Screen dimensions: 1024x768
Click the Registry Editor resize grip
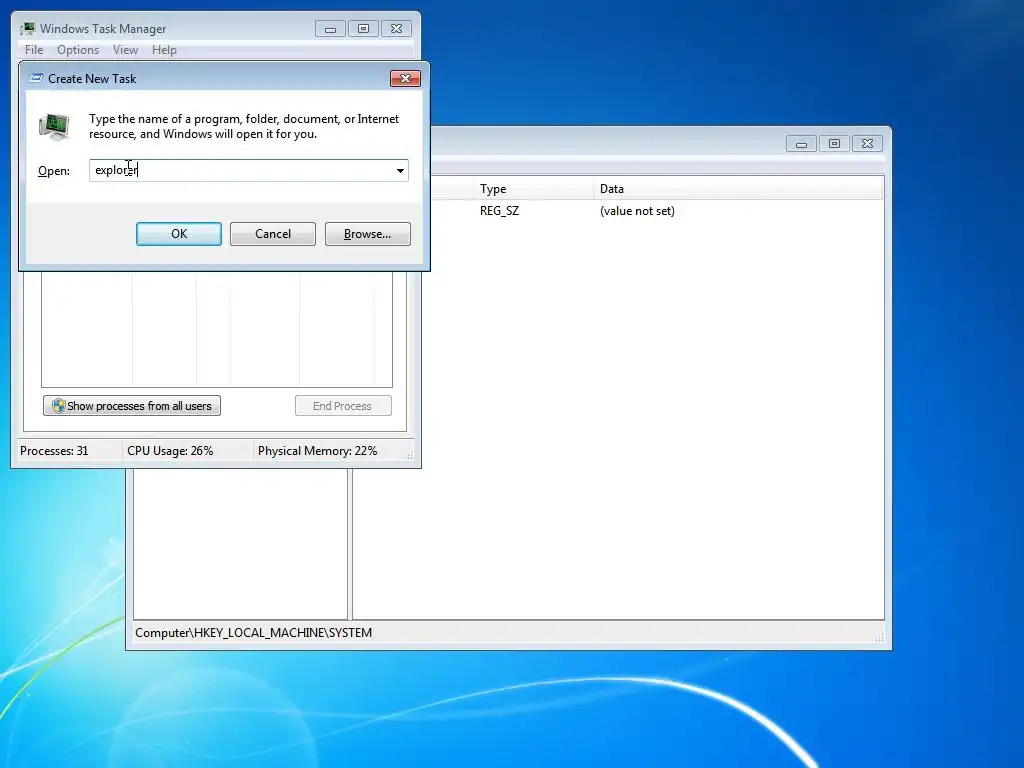tap(880, 637)
